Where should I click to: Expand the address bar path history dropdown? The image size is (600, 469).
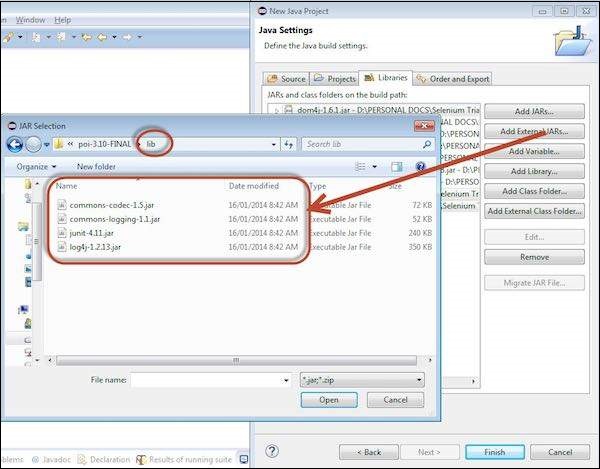point(274,145)
